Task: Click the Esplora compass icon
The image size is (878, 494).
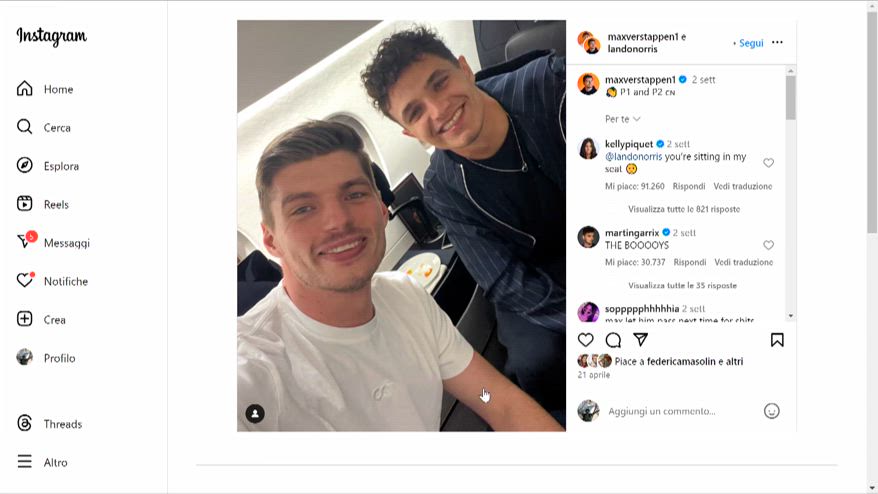Action: [x=25, y=166]
